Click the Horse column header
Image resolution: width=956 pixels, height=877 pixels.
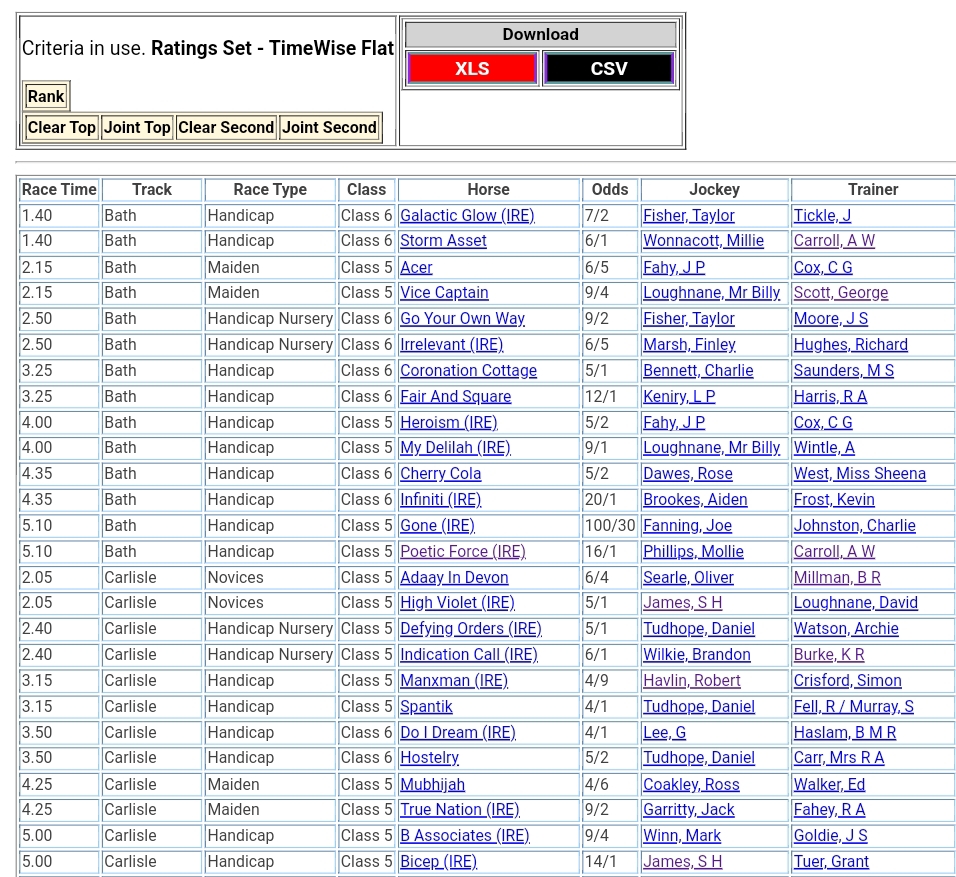[488, 189]
